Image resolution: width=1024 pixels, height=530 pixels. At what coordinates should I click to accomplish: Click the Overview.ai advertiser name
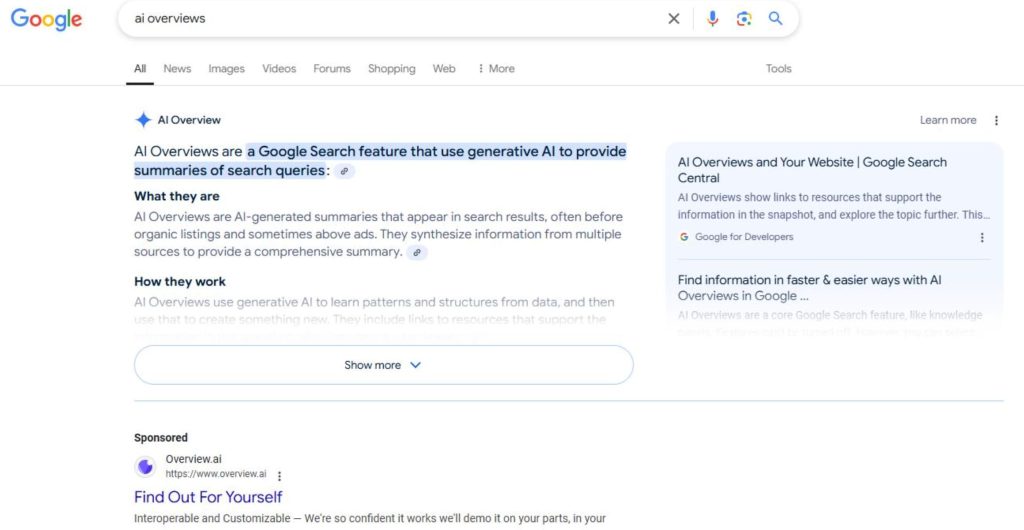point(193,459)
